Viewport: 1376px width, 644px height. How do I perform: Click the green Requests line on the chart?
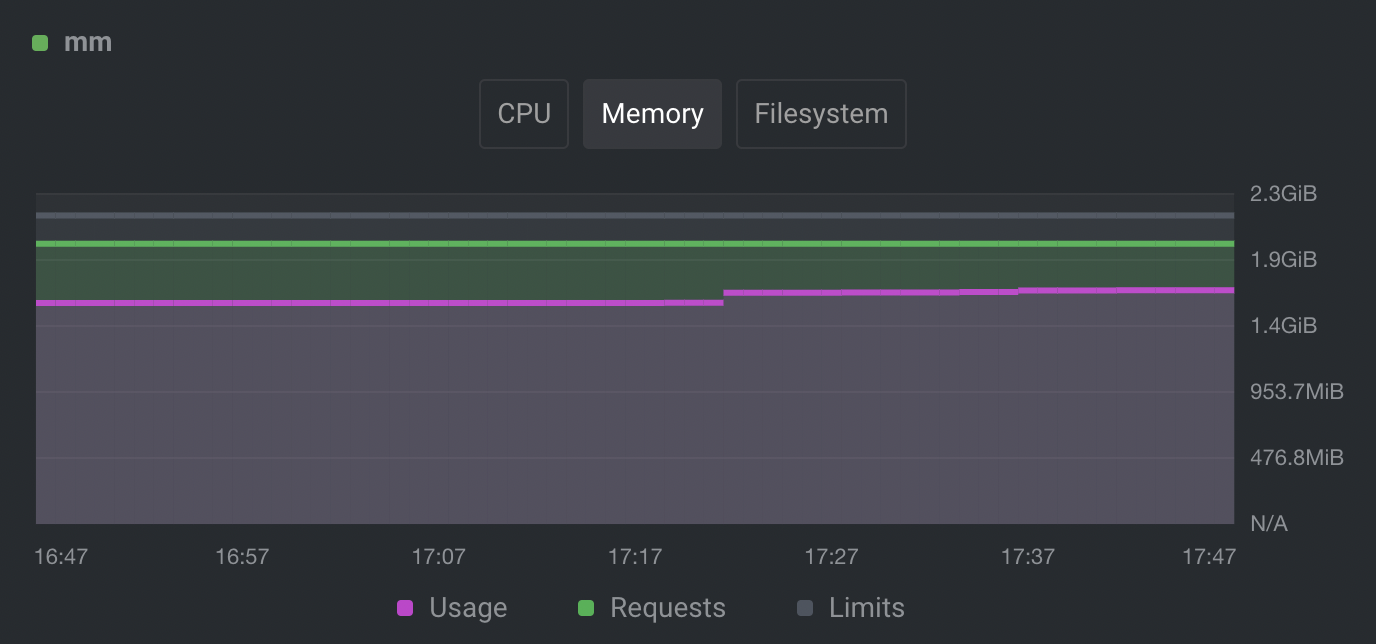pyautogui.click(x=600, y=242)
